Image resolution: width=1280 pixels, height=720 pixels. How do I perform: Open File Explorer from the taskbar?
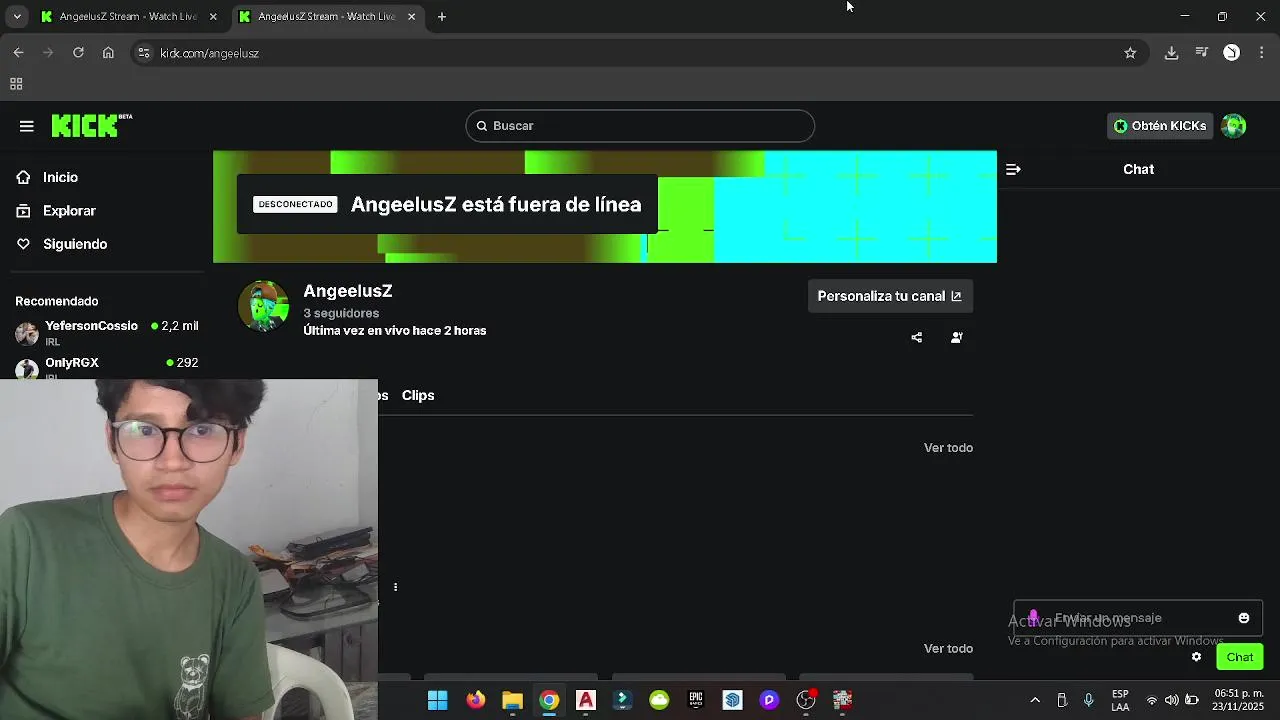(512, 700)
